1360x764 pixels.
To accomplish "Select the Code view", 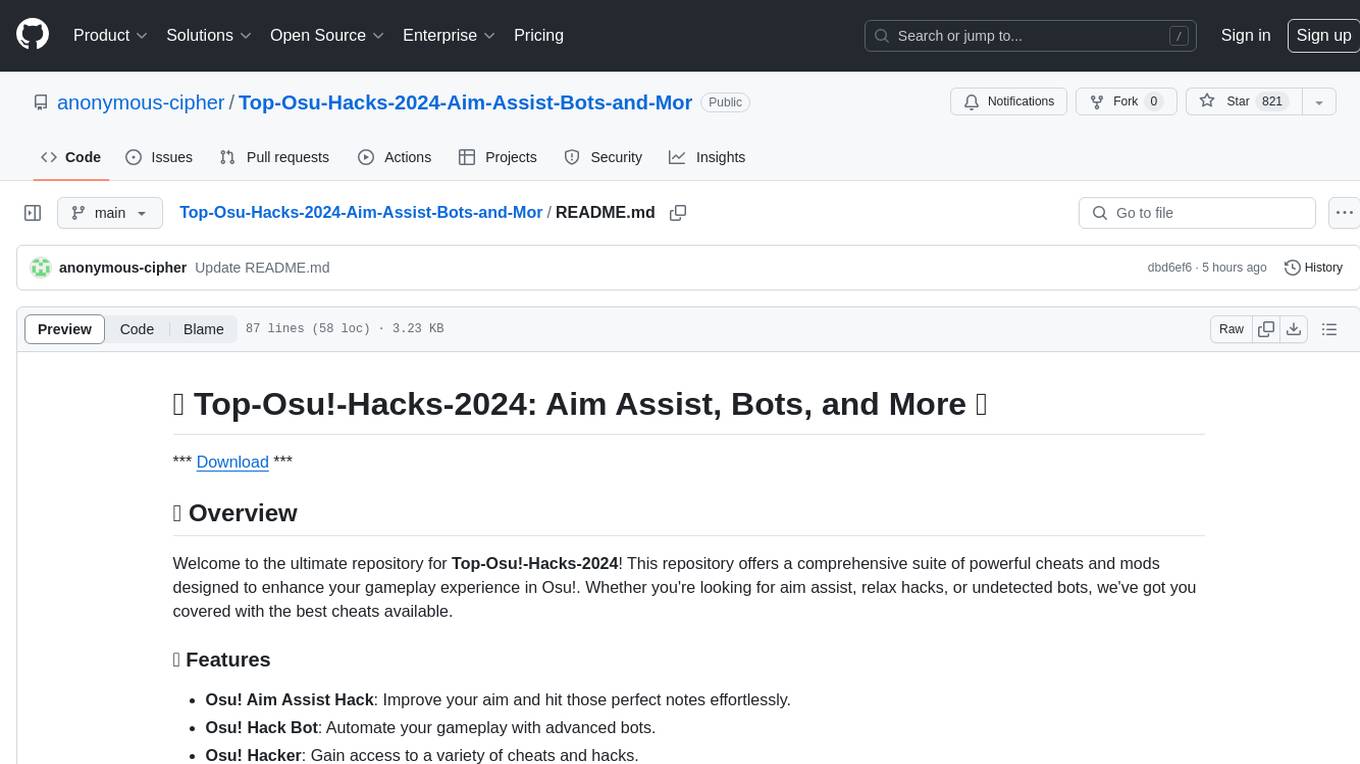I will (x=137, y=329).
